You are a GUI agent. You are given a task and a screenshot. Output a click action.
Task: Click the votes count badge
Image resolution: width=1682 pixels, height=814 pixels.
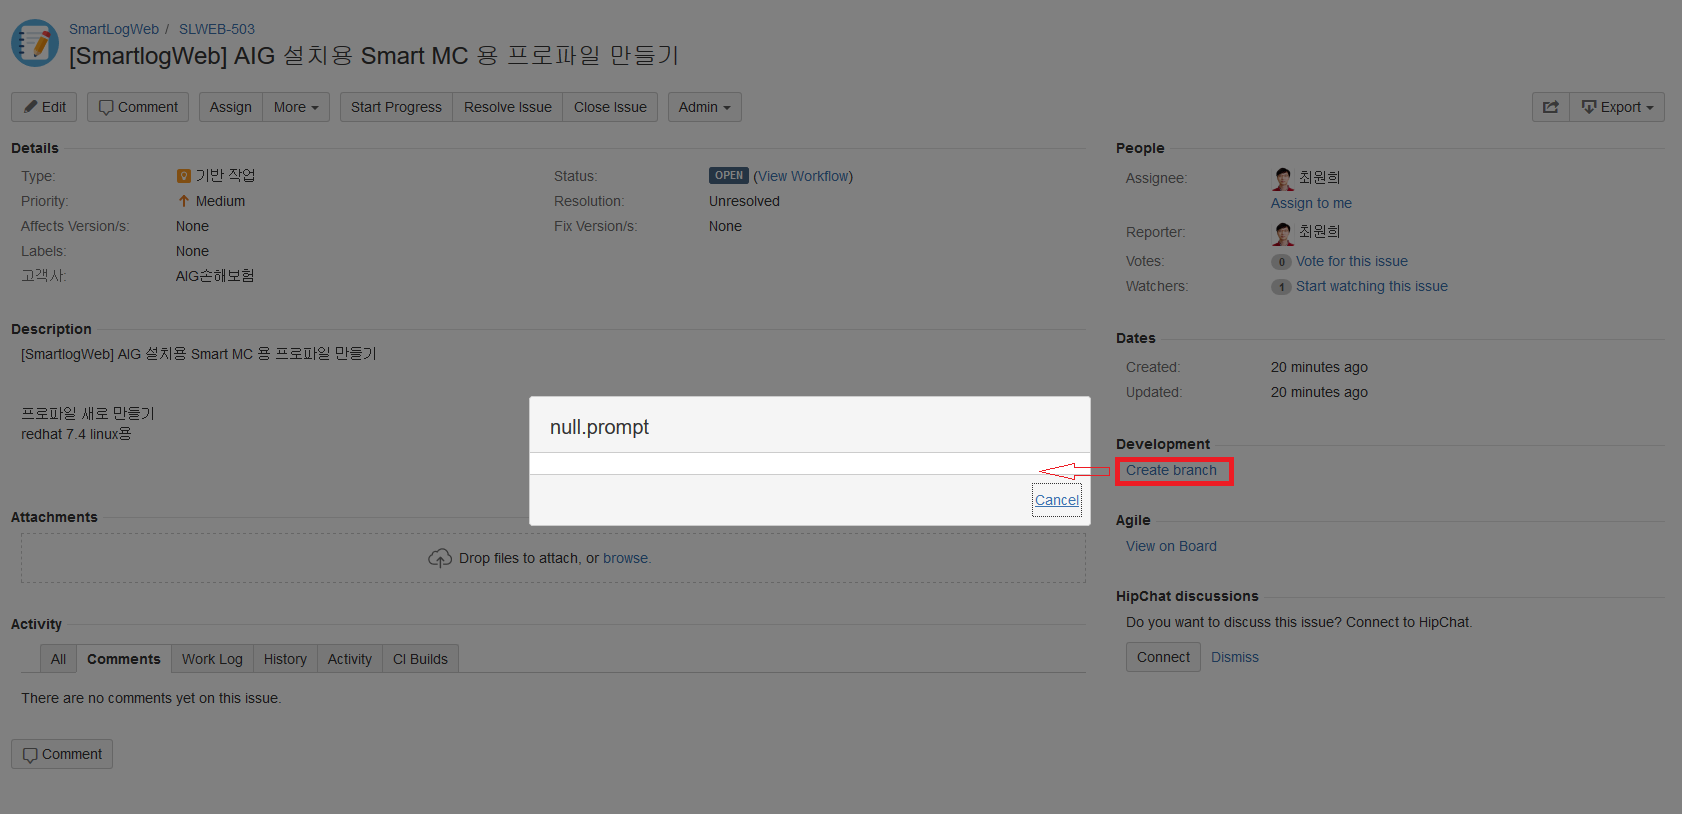(x=1281, y=262)
